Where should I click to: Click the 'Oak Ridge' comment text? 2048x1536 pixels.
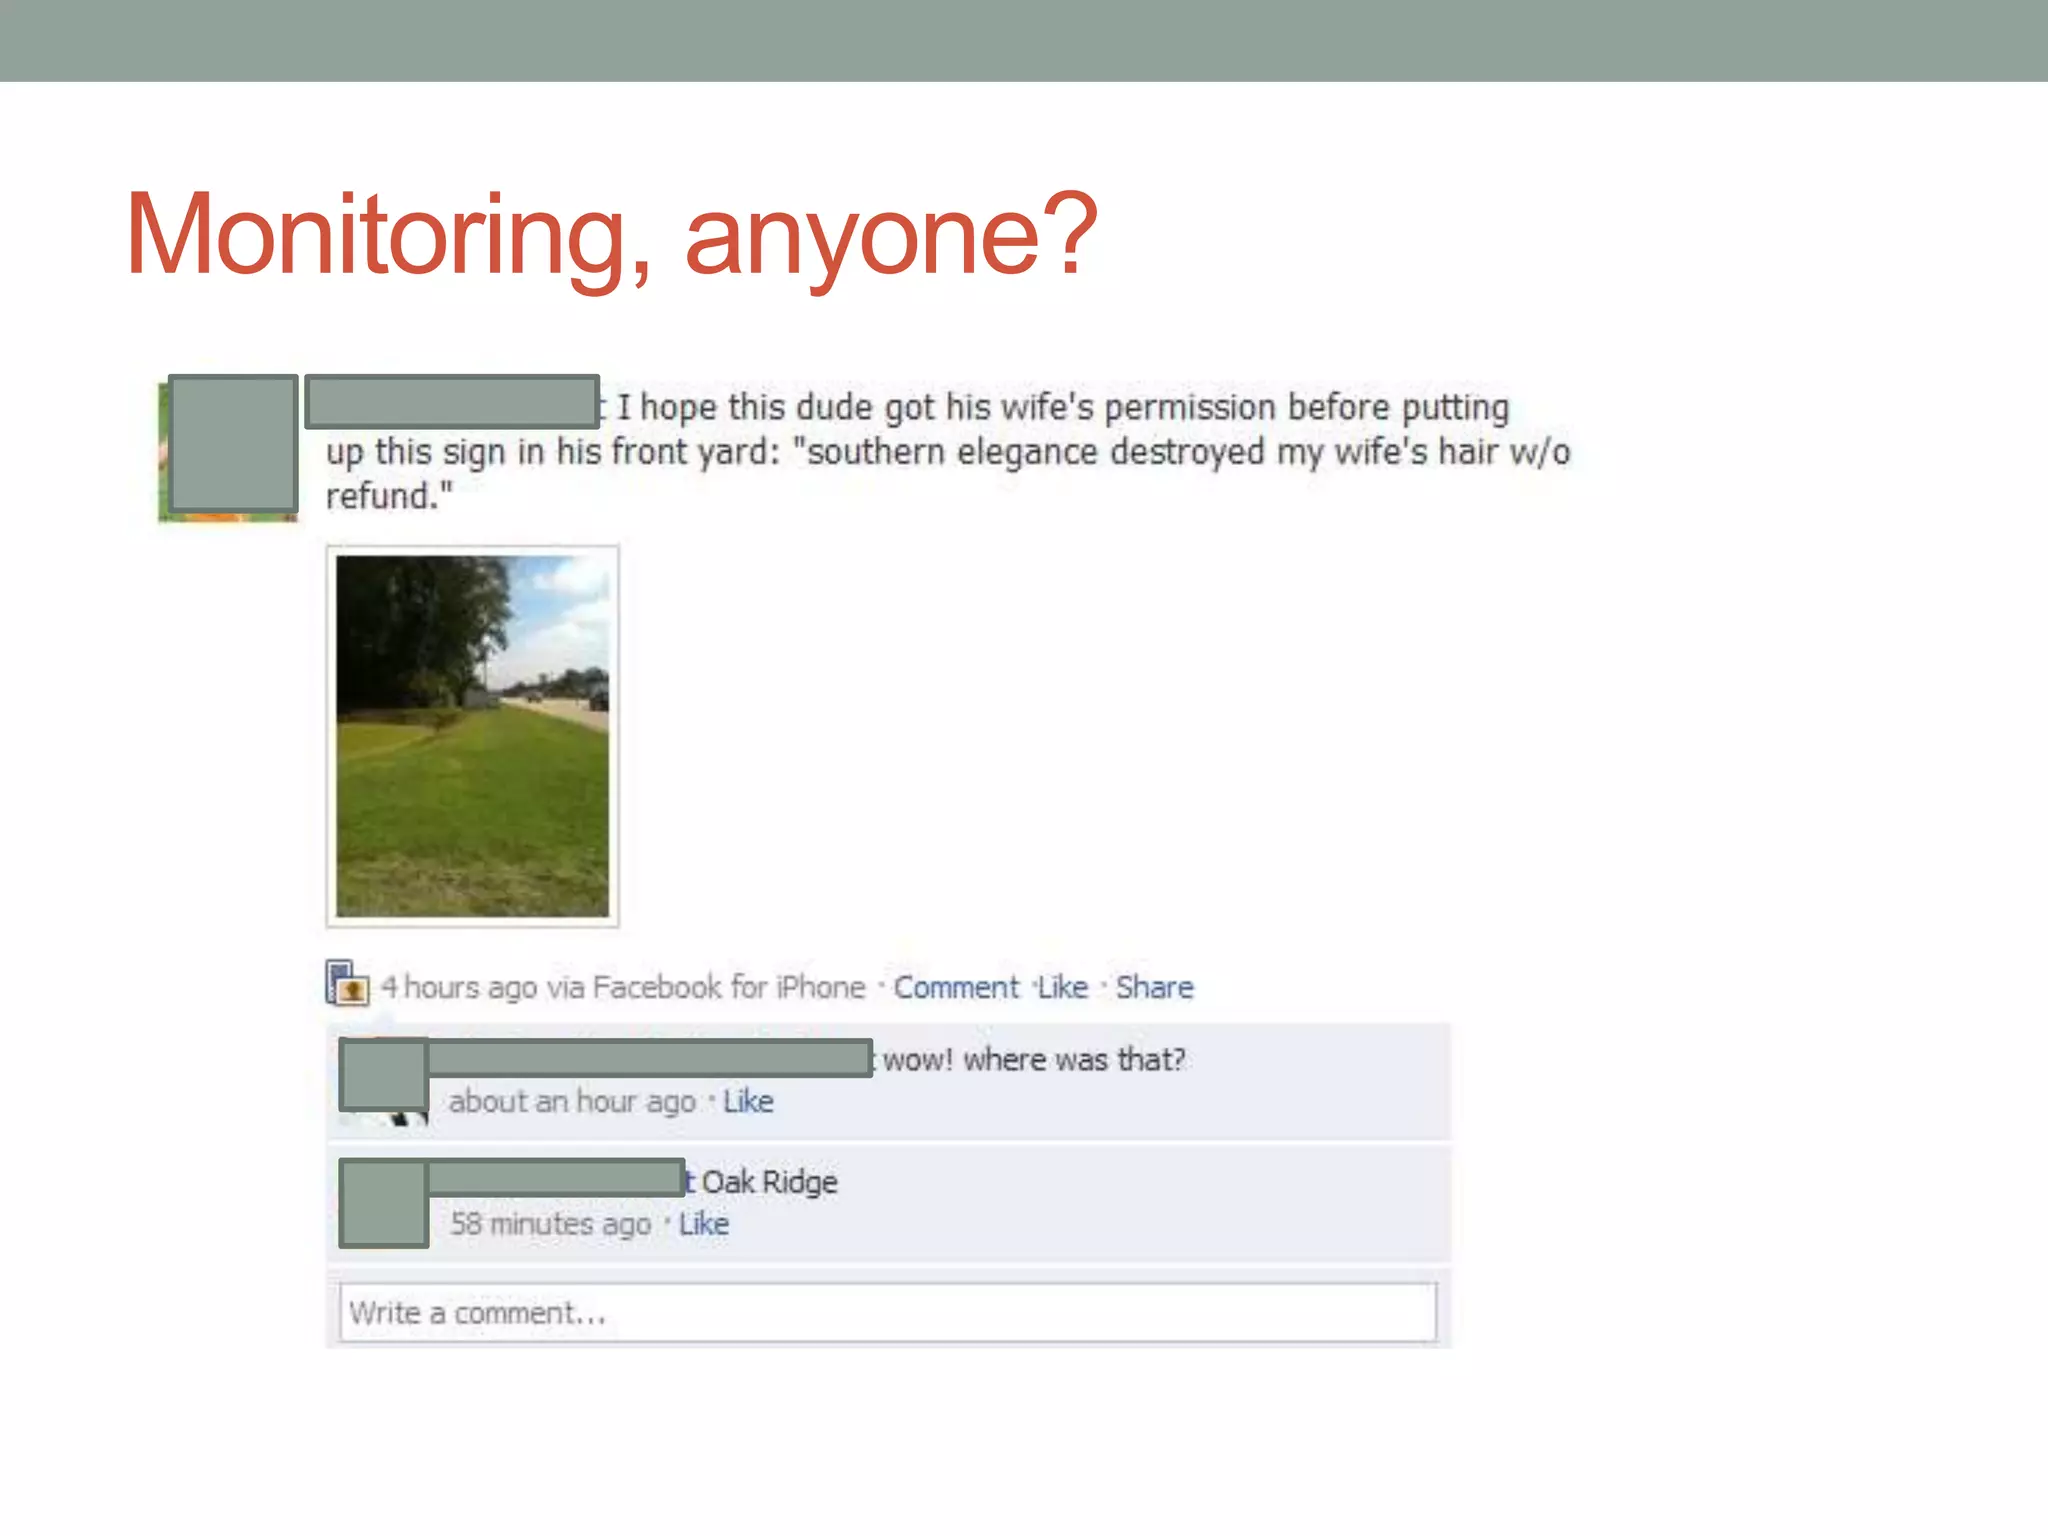tap(769, 1182)
